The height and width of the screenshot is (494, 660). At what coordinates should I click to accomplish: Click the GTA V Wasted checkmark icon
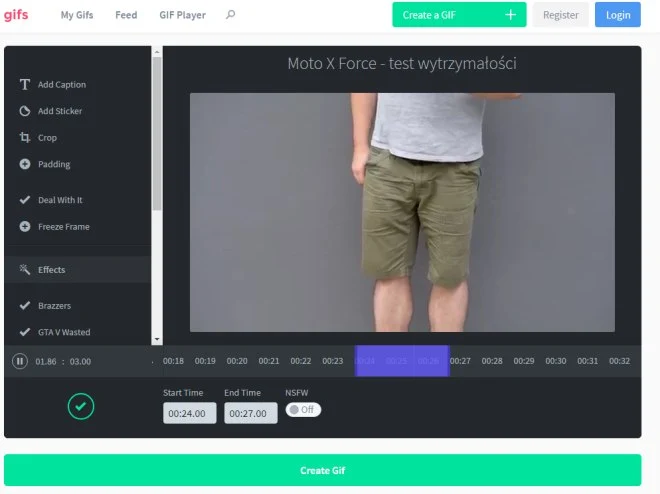25,332
